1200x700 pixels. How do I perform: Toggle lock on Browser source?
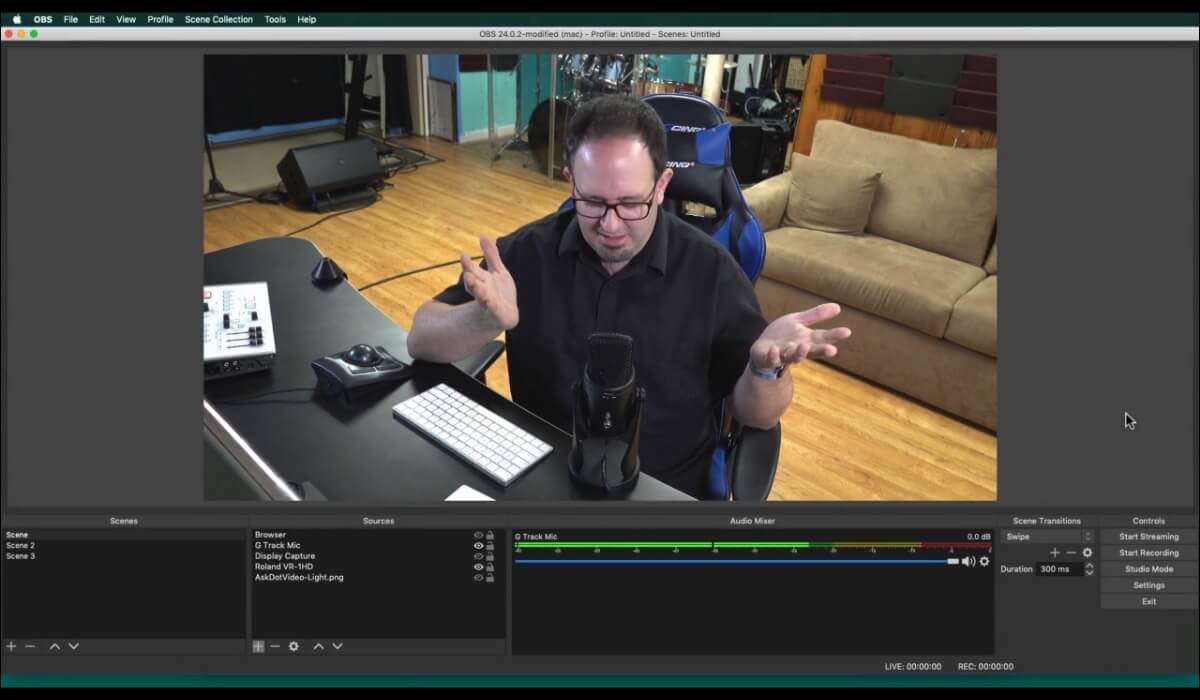(490, 535)
